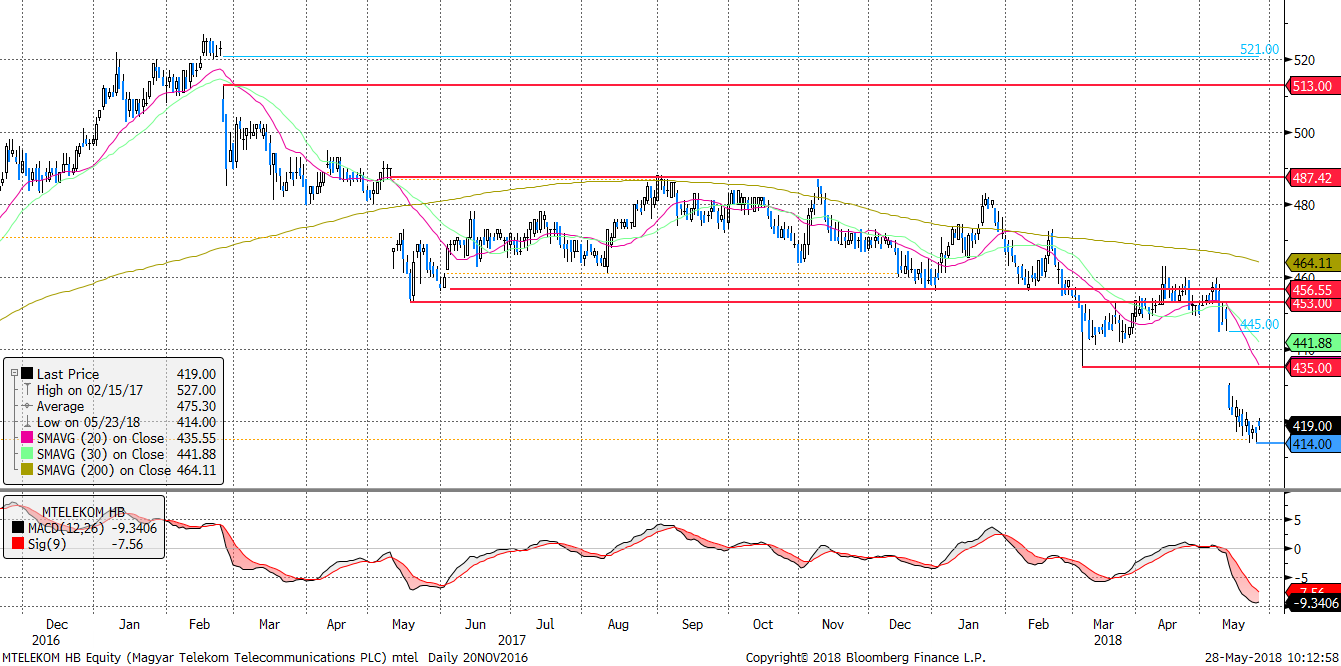Click the red Sig(9) legend swatch

click(17, 544)
